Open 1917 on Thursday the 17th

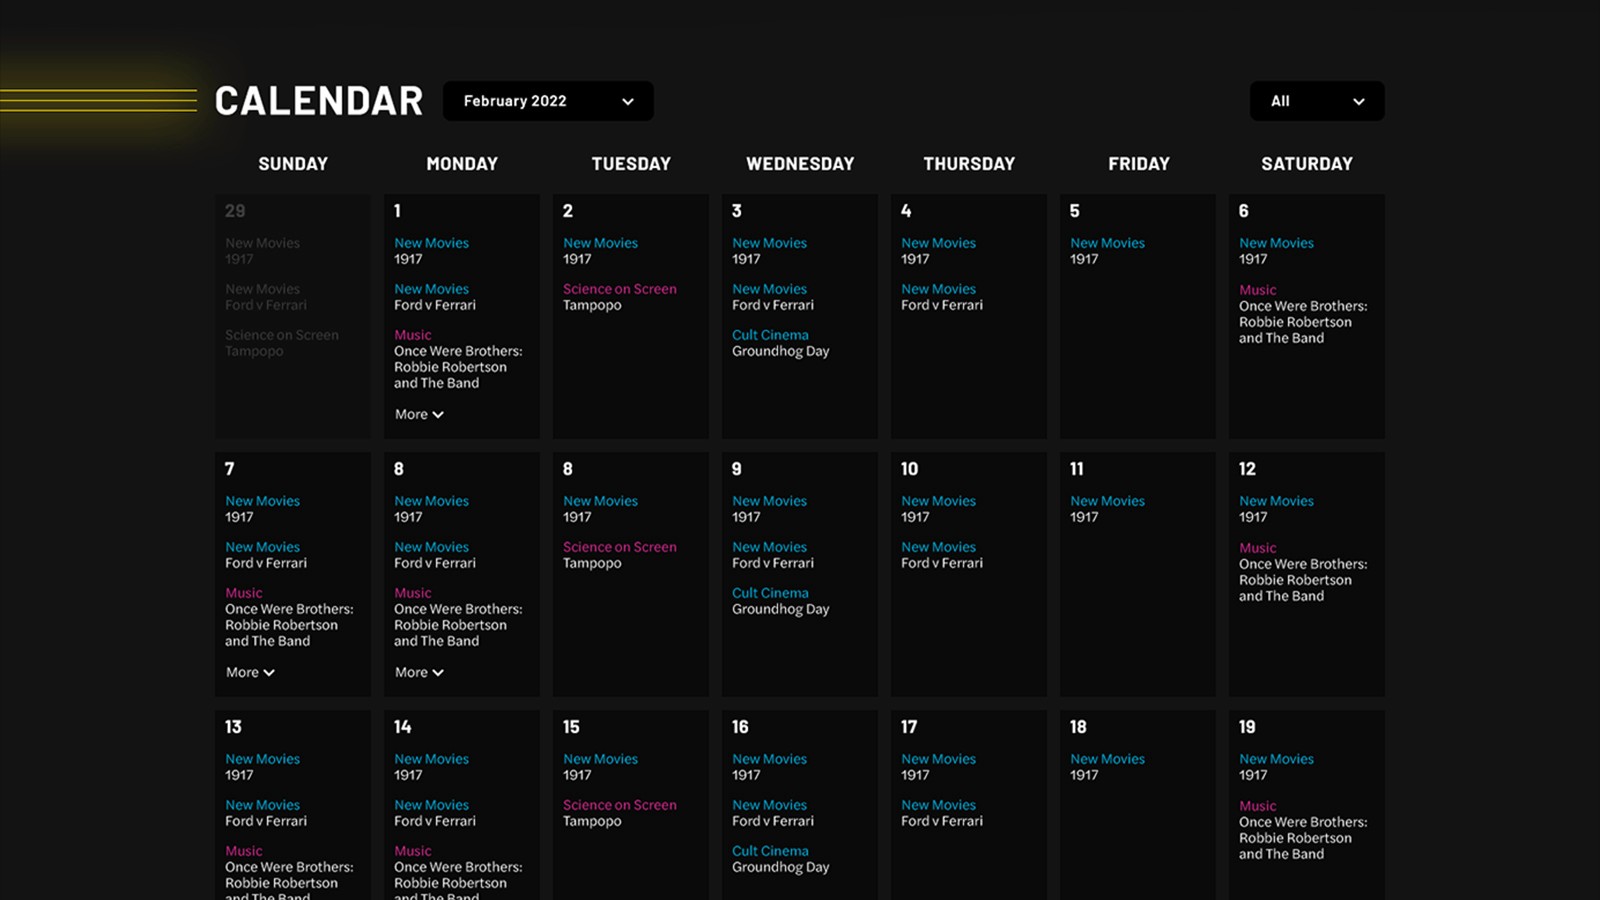pyautogui.click(x=915, y=775)
